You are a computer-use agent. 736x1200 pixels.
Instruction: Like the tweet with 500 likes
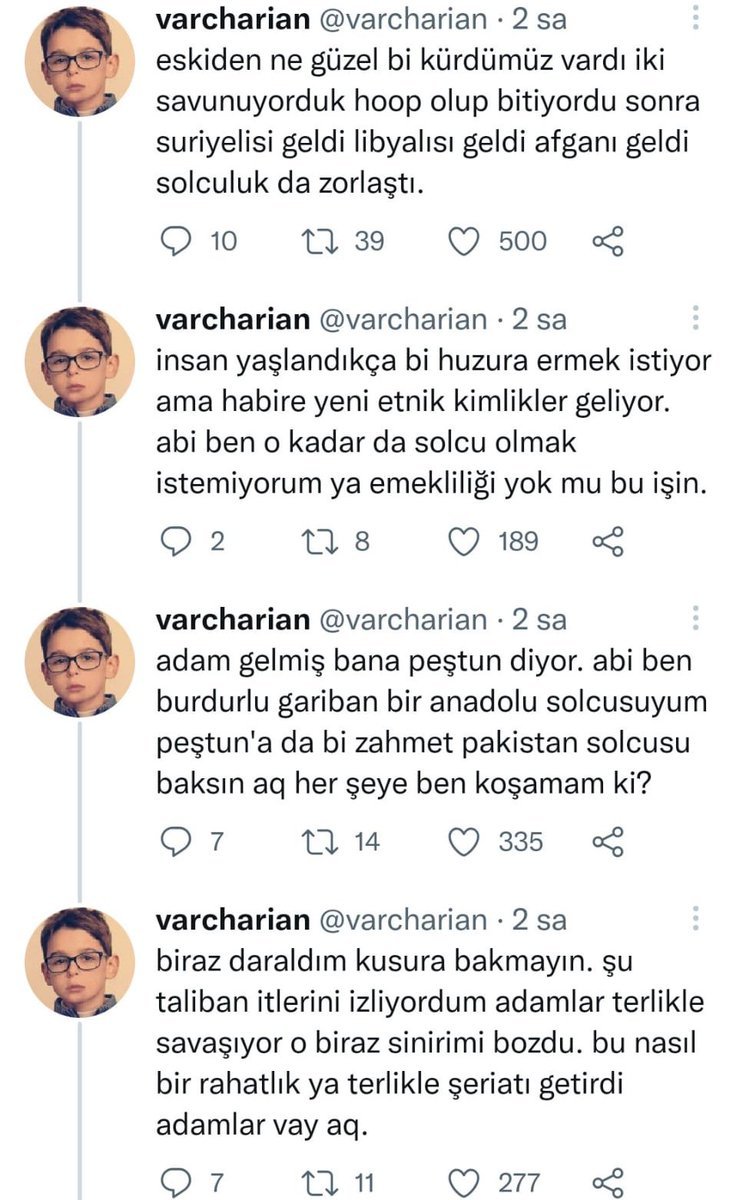point(464,241)
